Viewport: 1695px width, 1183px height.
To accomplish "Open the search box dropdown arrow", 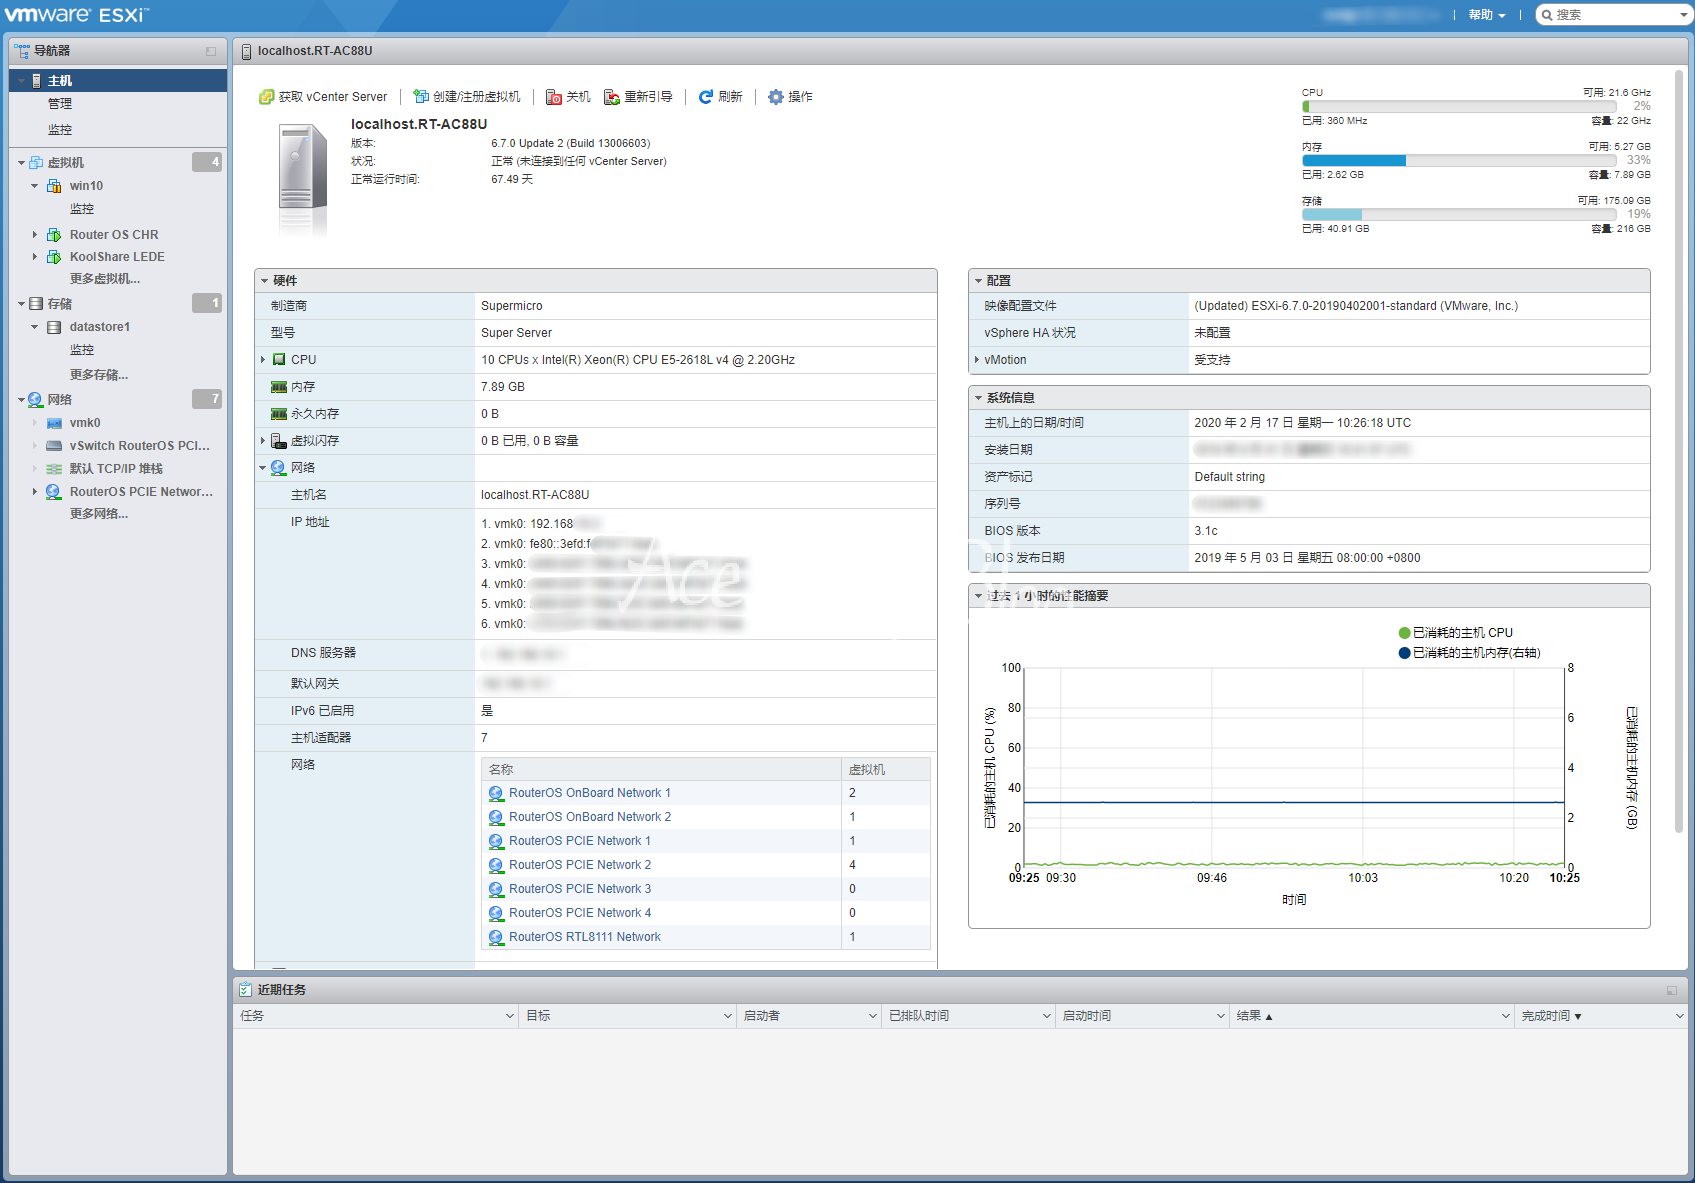I will click(x=1683, y=15).
